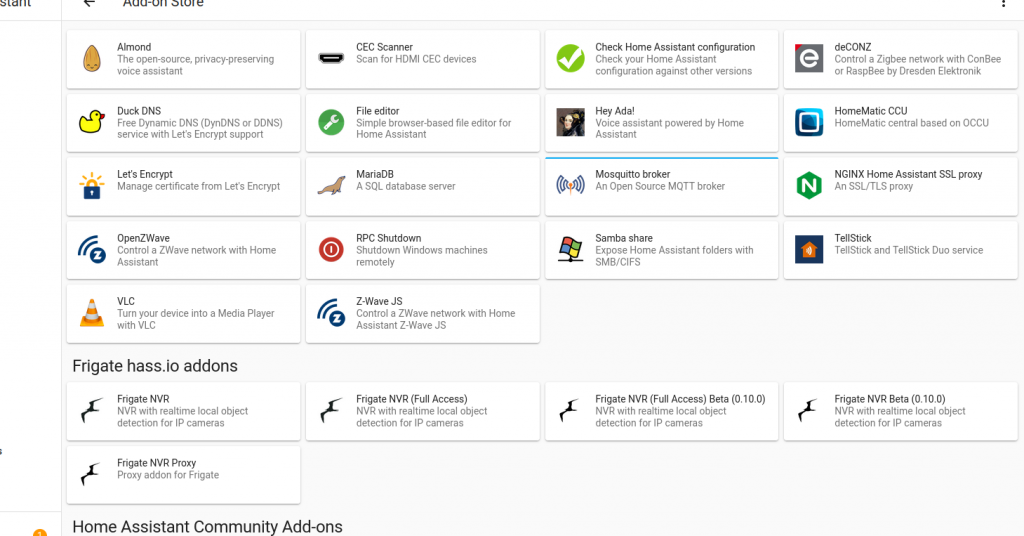Open the three-dot overflow menu
1024x536 pixels.
(x=1003, y=3)
